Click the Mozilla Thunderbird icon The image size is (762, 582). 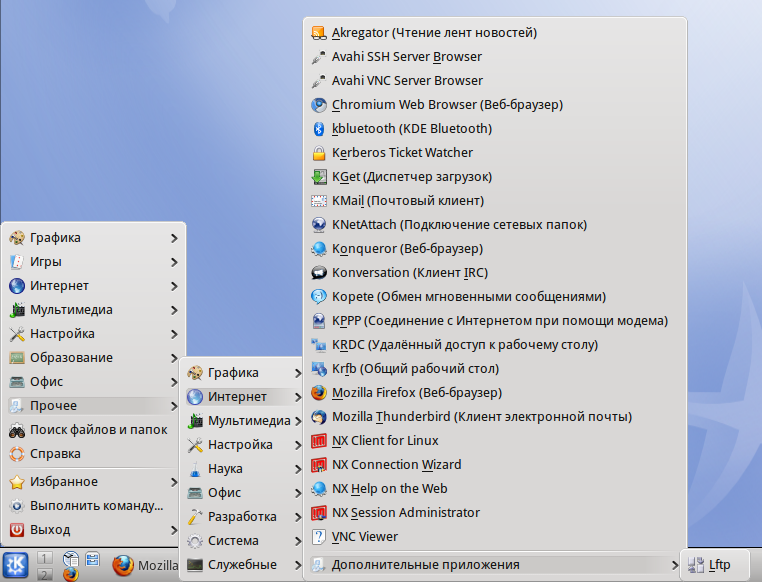319,416
